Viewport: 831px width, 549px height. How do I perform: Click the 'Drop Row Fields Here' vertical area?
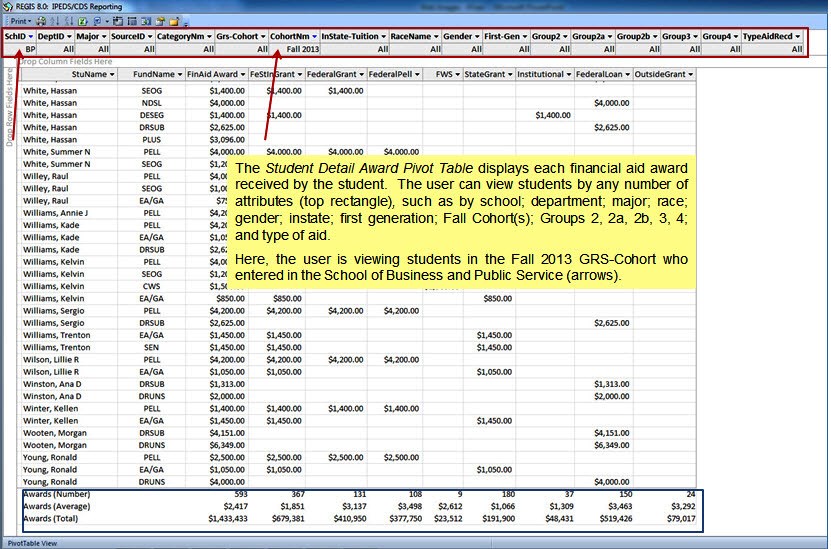(9, 107)
